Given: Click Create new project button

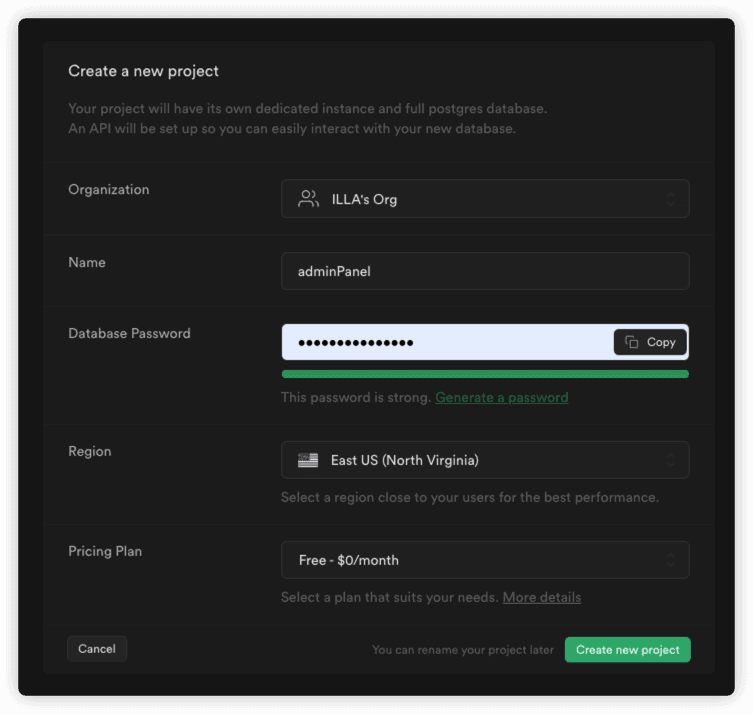Looking at the screenshot, I should click(x=628, y=650).
